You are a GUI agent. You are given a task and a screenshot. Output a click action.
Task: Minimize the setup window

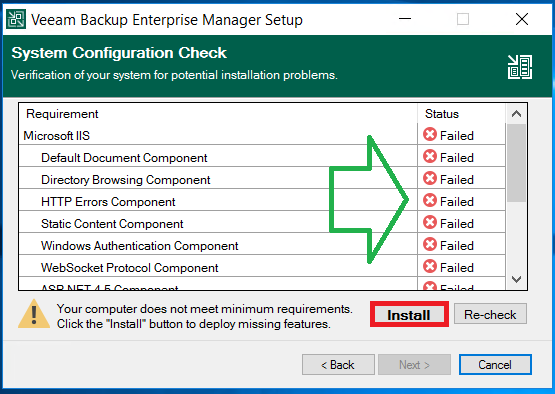point(405,19)
